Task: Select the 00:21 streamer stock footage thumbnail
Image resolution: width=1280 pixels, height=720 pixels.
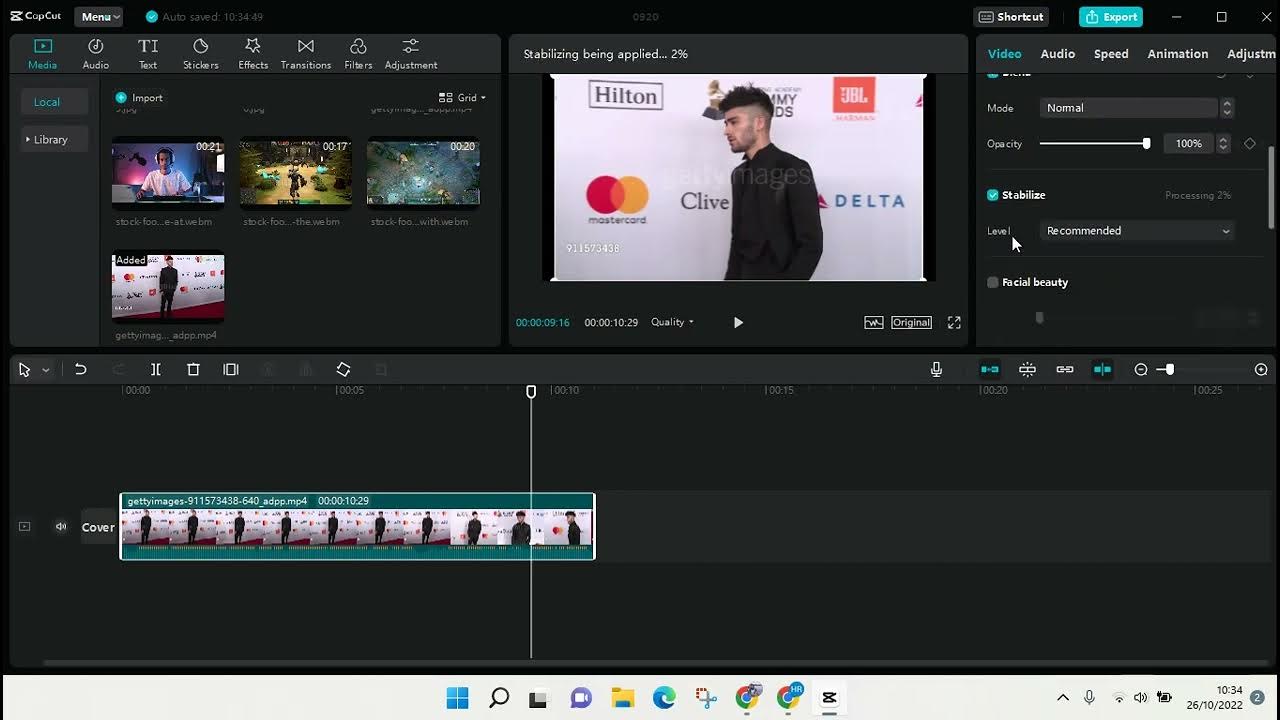Action: click(168, 172)
